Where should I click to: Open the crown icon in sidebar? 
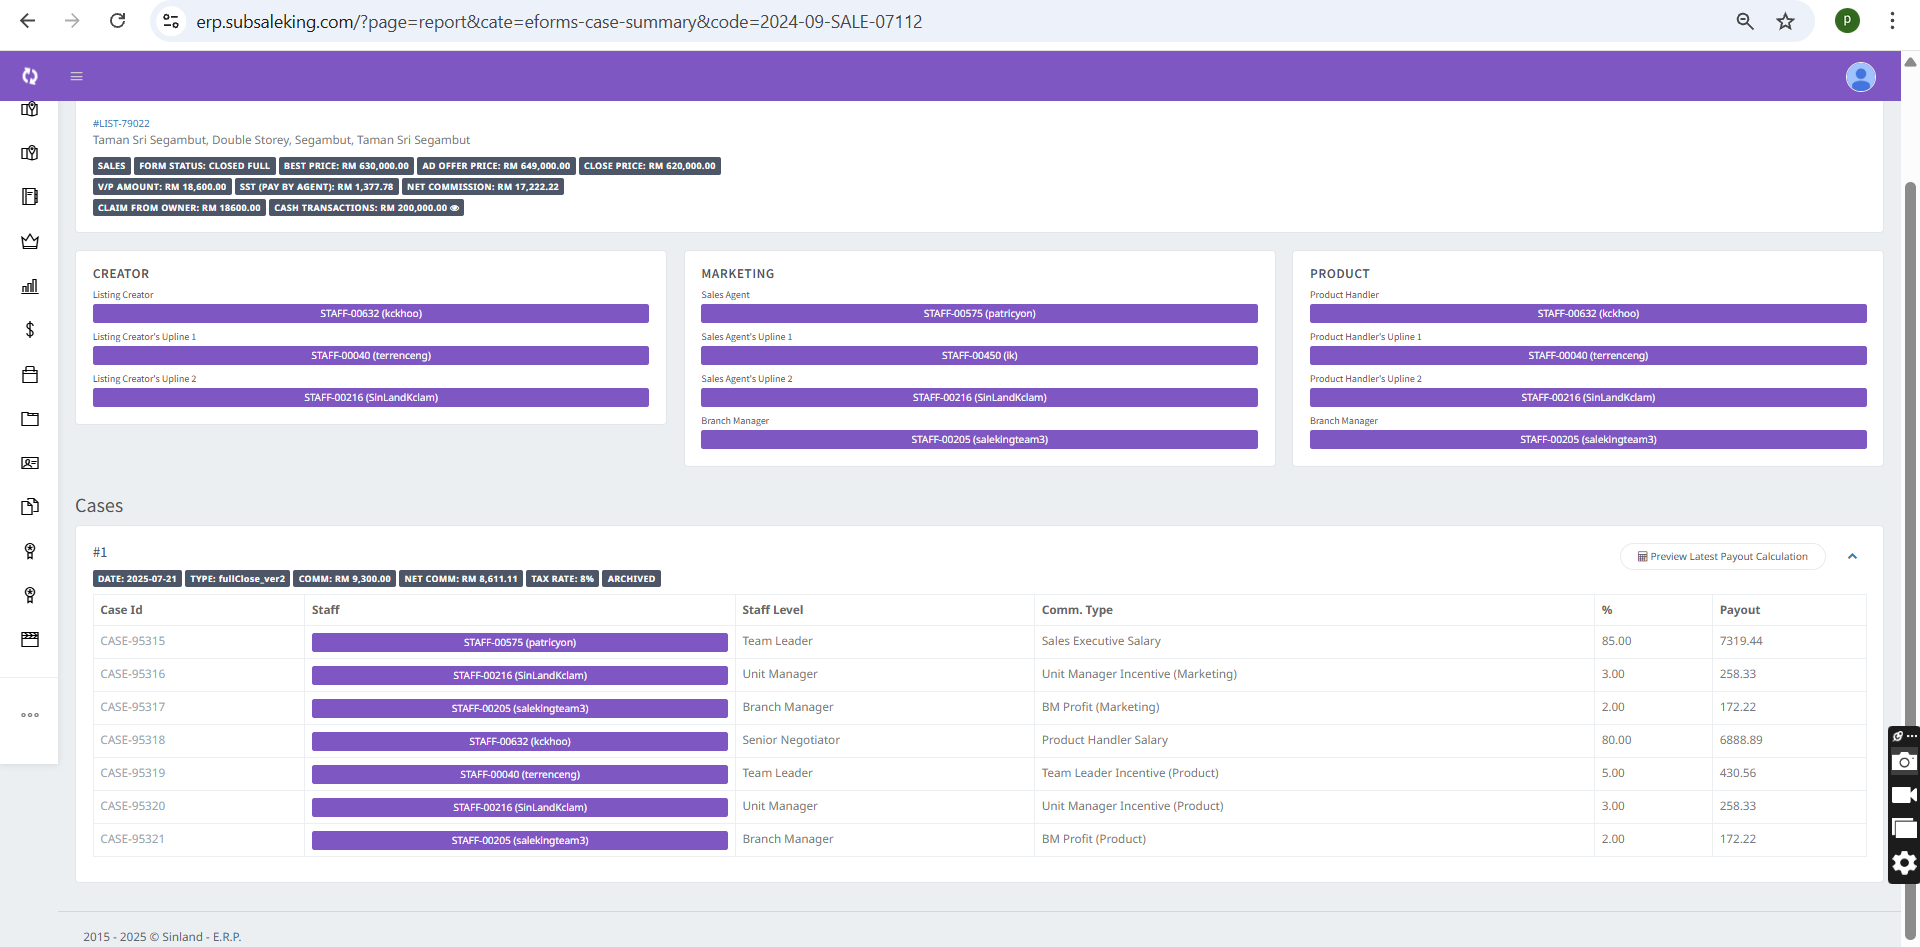pyautogui.click(x=30, y=241)
